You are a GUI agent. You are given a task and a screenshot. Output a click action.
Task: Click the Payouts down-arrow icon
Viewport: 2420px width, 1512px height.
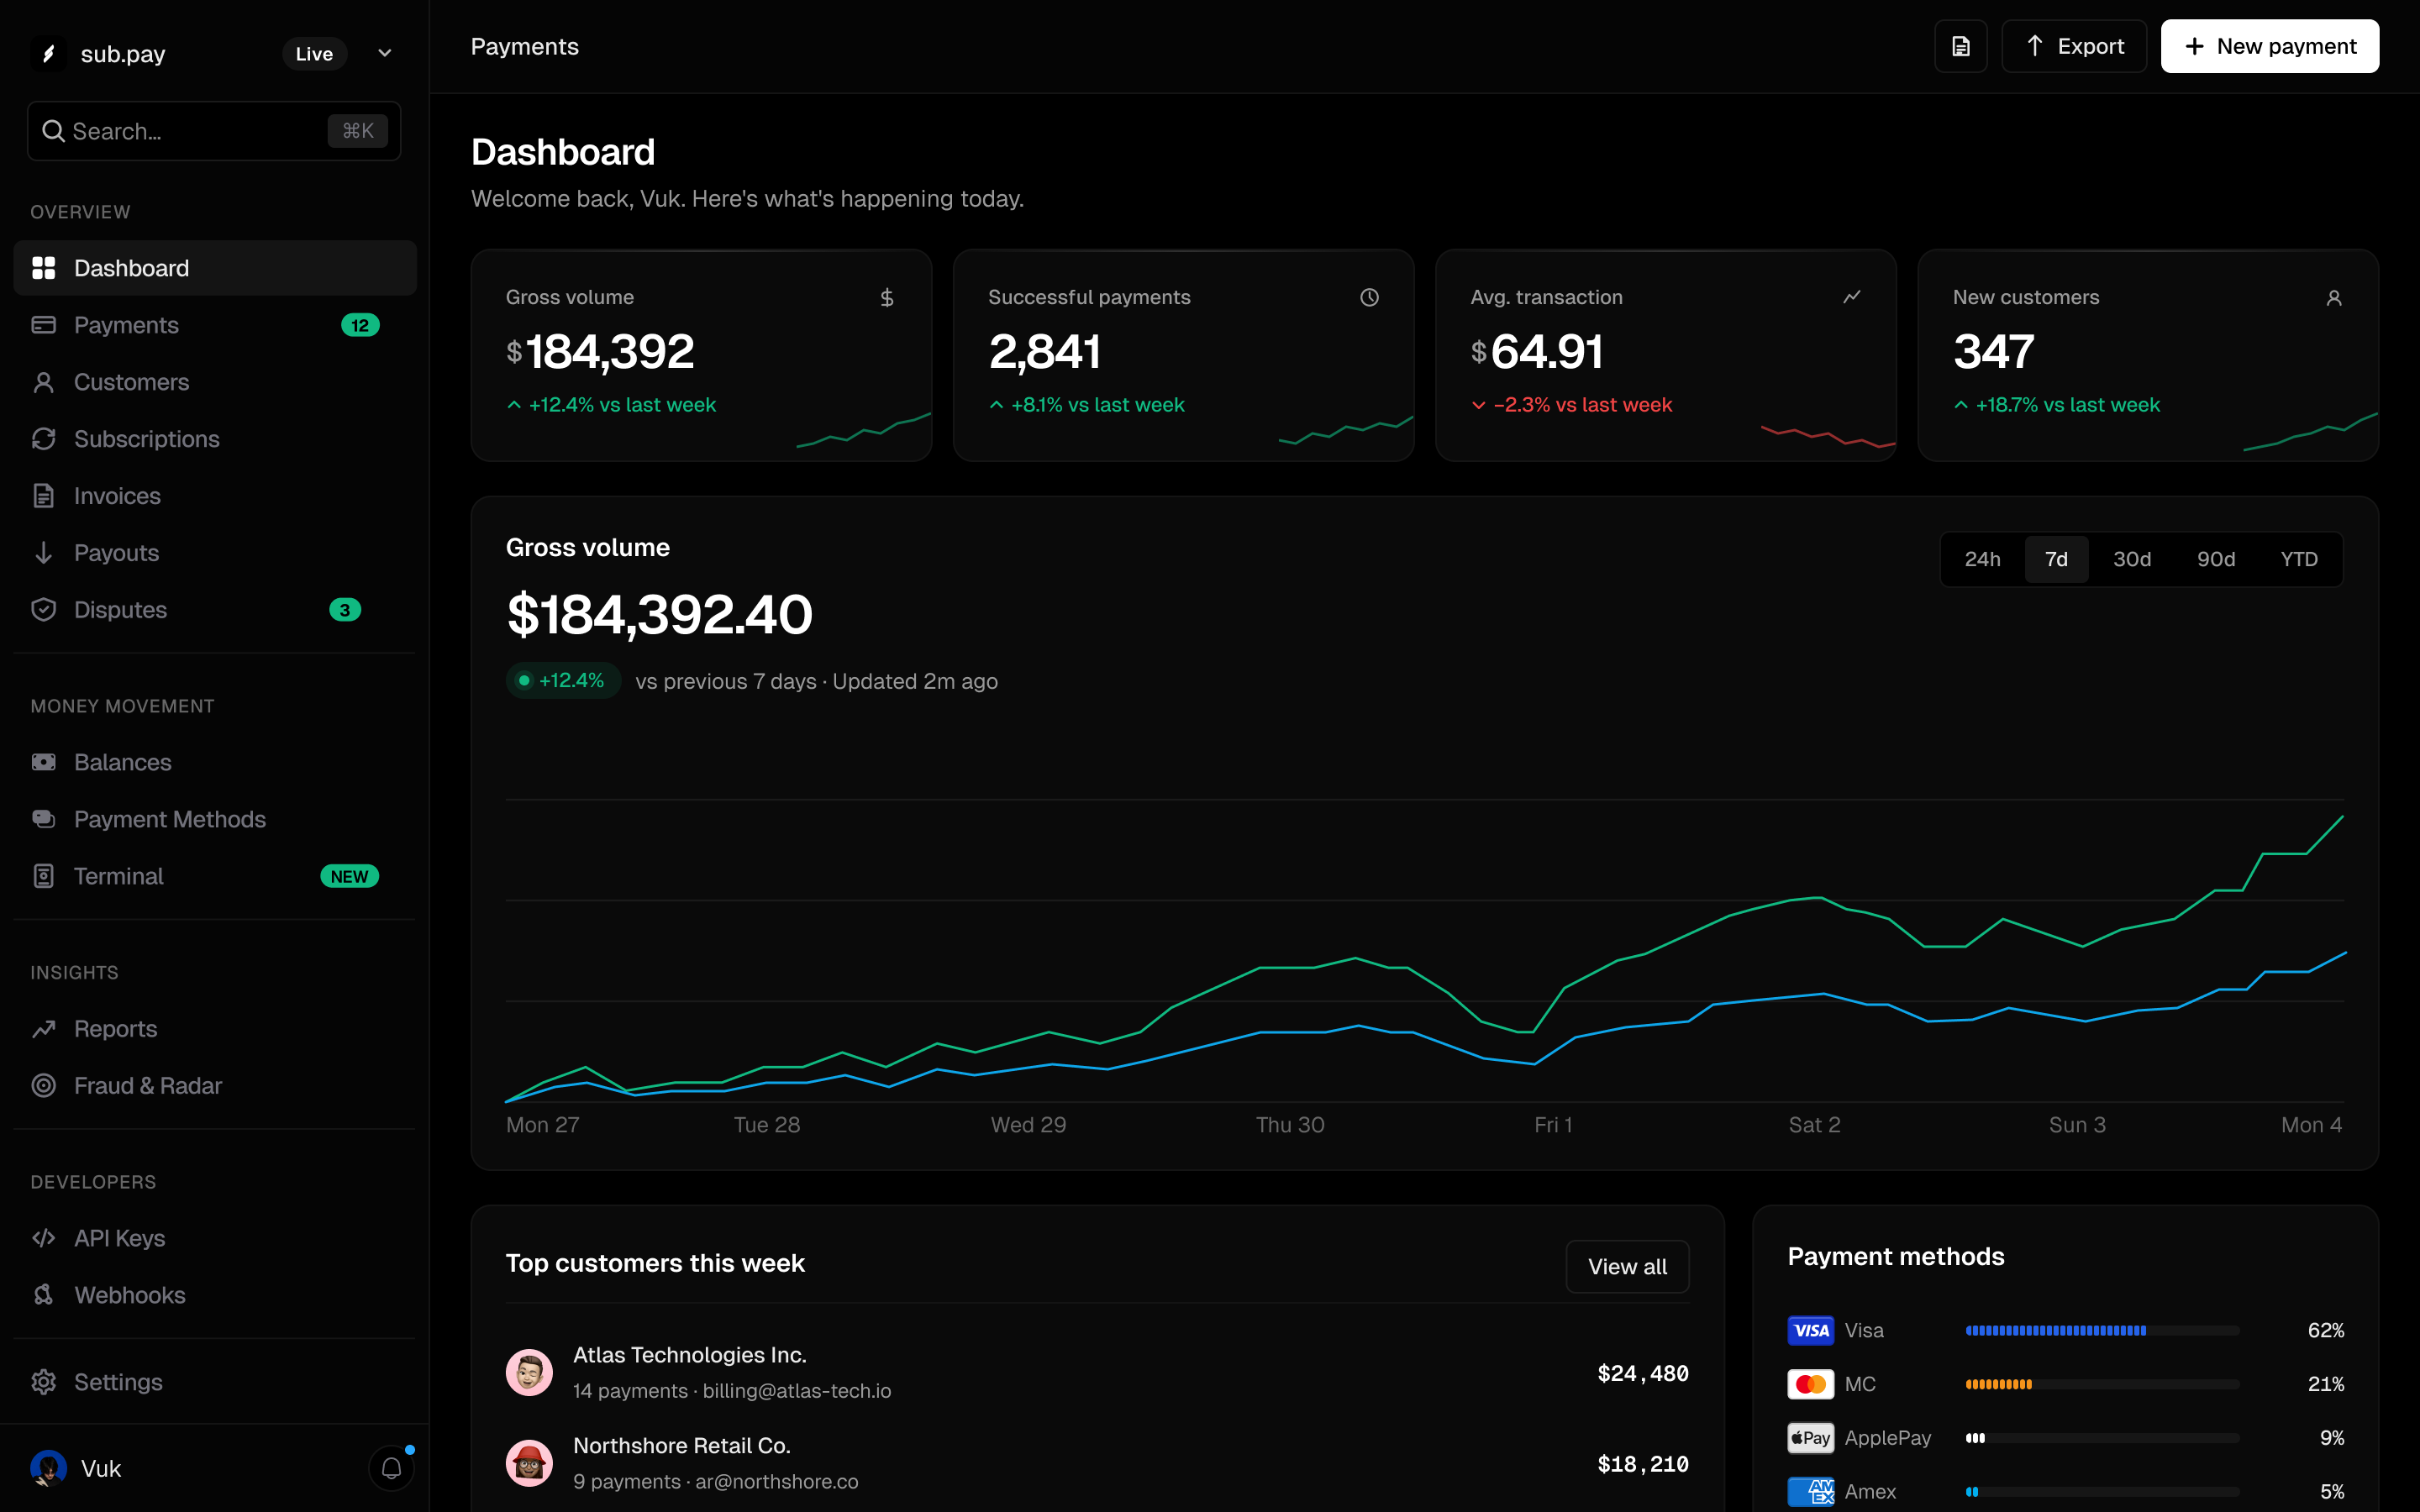(x=44, y=553)
